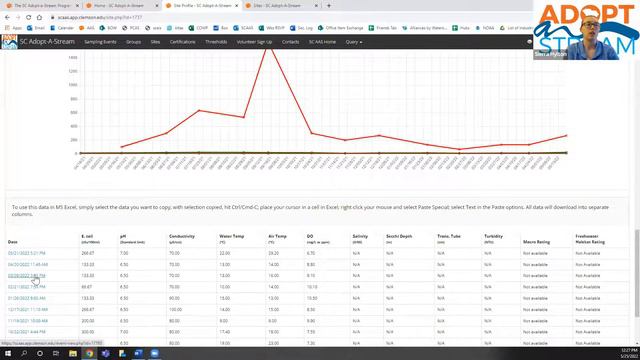Click the browser home icon

39,18
